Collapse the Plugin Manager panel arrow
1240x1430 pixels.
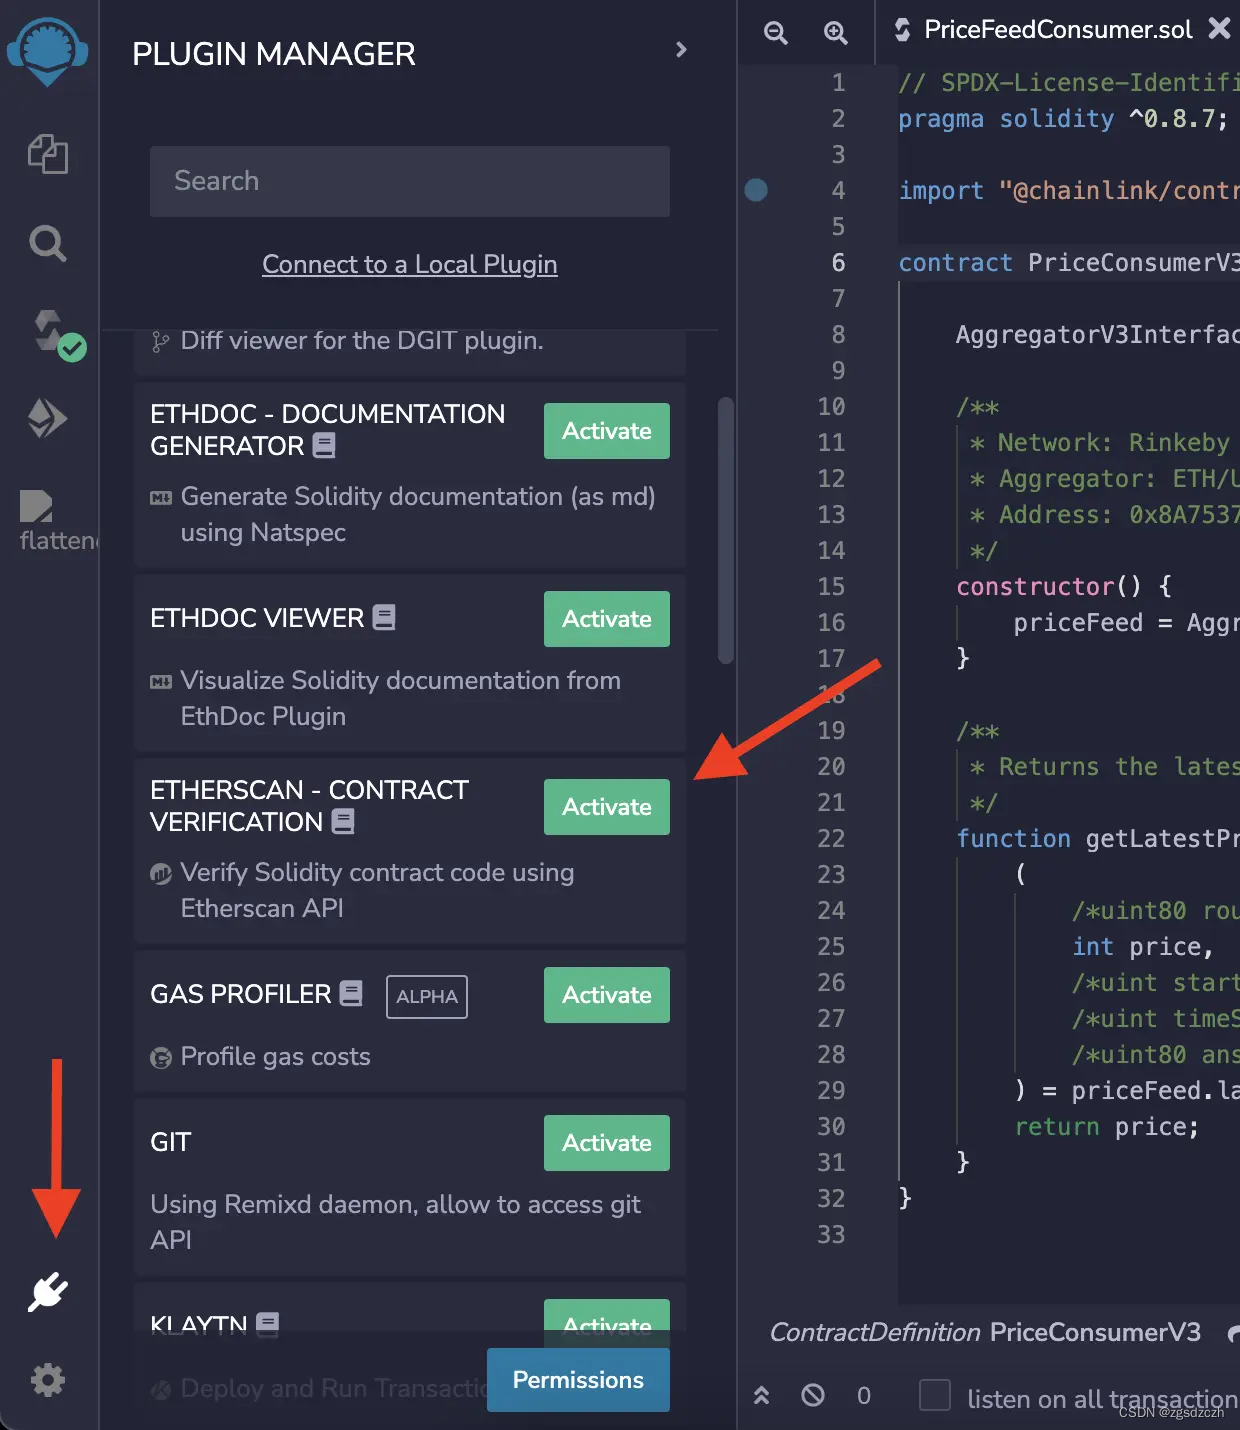[681, 50]
